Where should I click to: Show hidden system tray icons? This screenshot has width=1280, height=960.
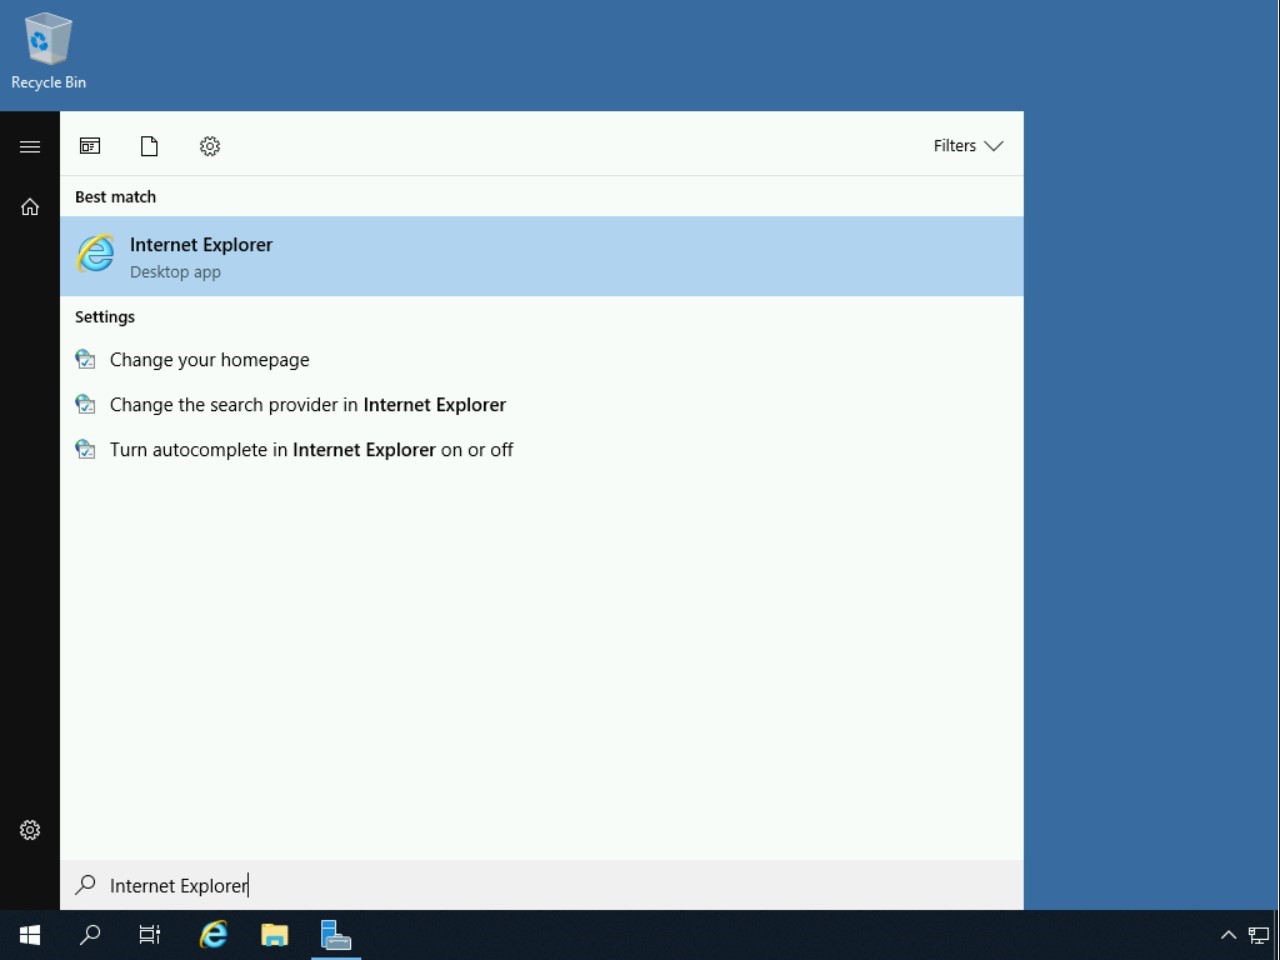coord(1228,935)
